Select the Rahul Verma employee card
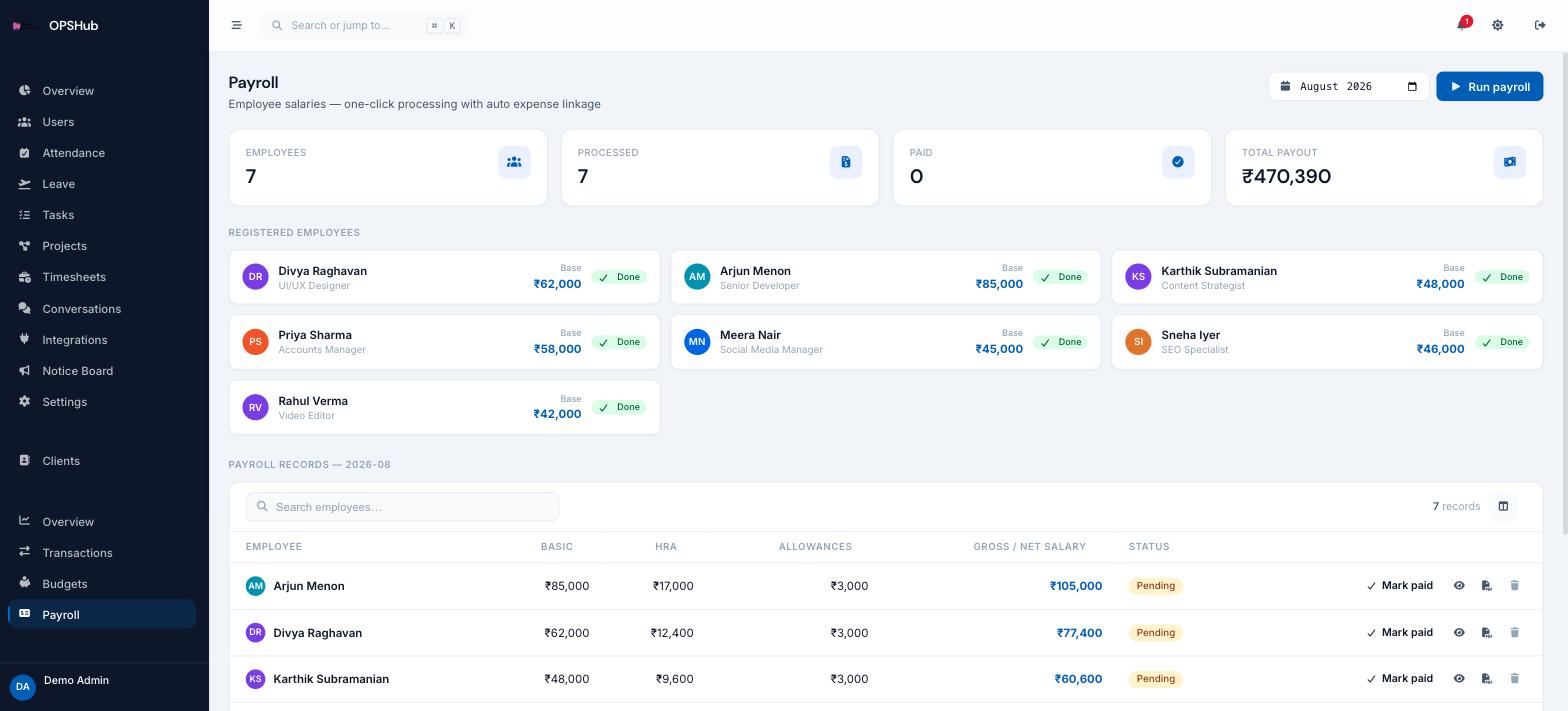1568x711 pixels. (444, 407)
